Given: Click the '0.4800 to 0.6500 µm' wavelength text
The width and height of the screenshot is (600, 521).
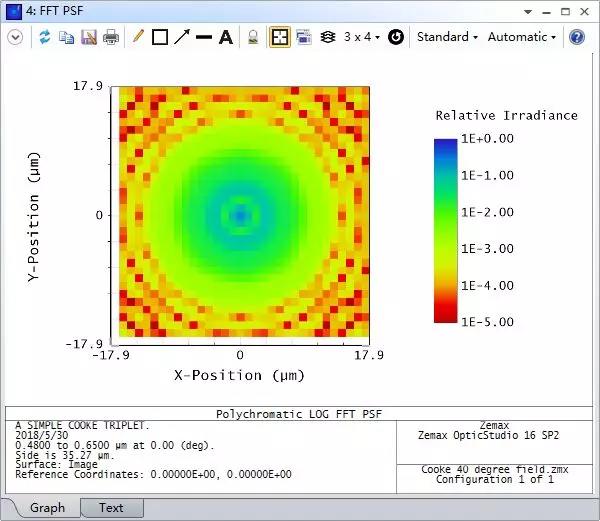Looking at the screenshot, I should 71,445.
